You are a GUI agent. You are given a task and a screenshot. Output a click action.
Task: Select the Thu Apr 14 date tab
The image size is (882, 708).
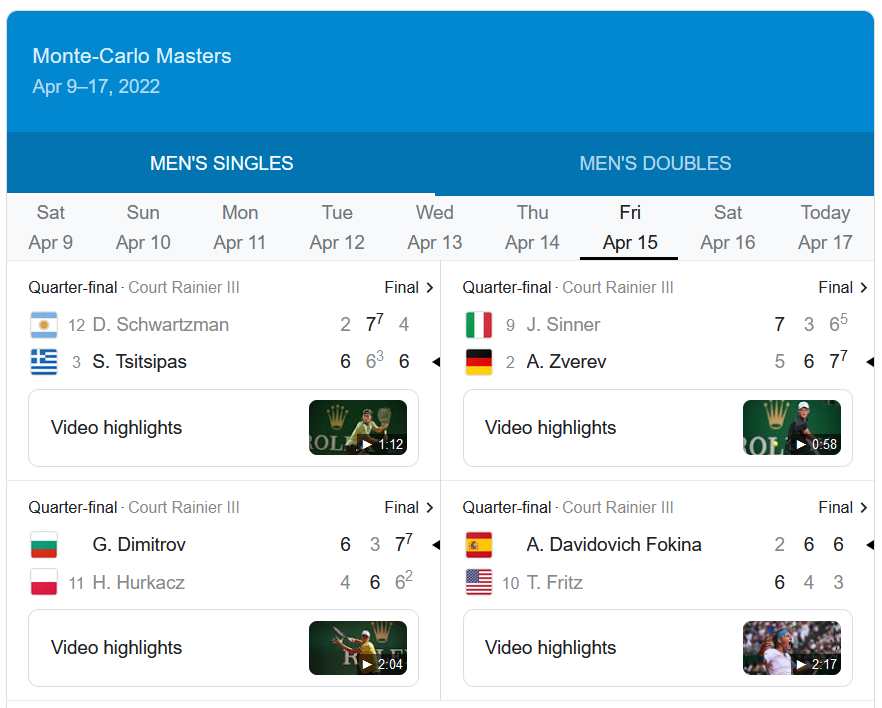coord(532,227)
